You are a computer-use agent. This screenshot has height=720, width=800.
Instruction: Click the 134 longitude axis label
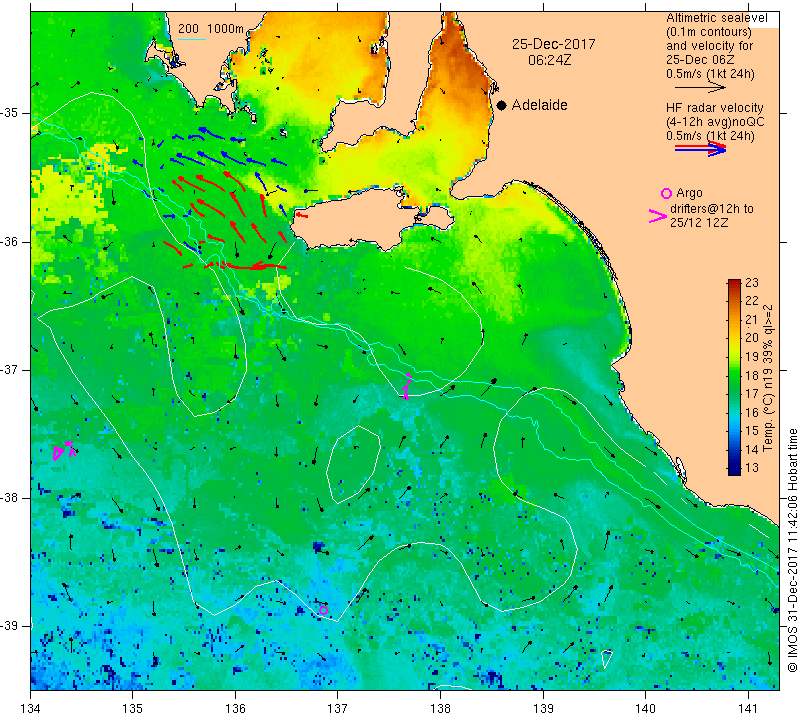pyautogui.click(x=31, y=709)
